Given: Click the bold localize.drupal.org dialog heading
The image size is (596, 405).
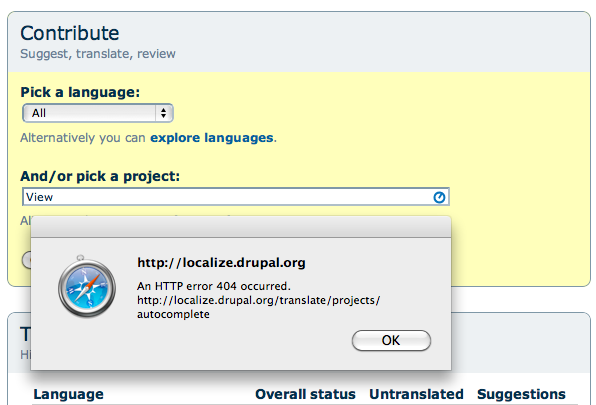Looking at the screenshot, I should pyautogui.click(x=221, y=263).
